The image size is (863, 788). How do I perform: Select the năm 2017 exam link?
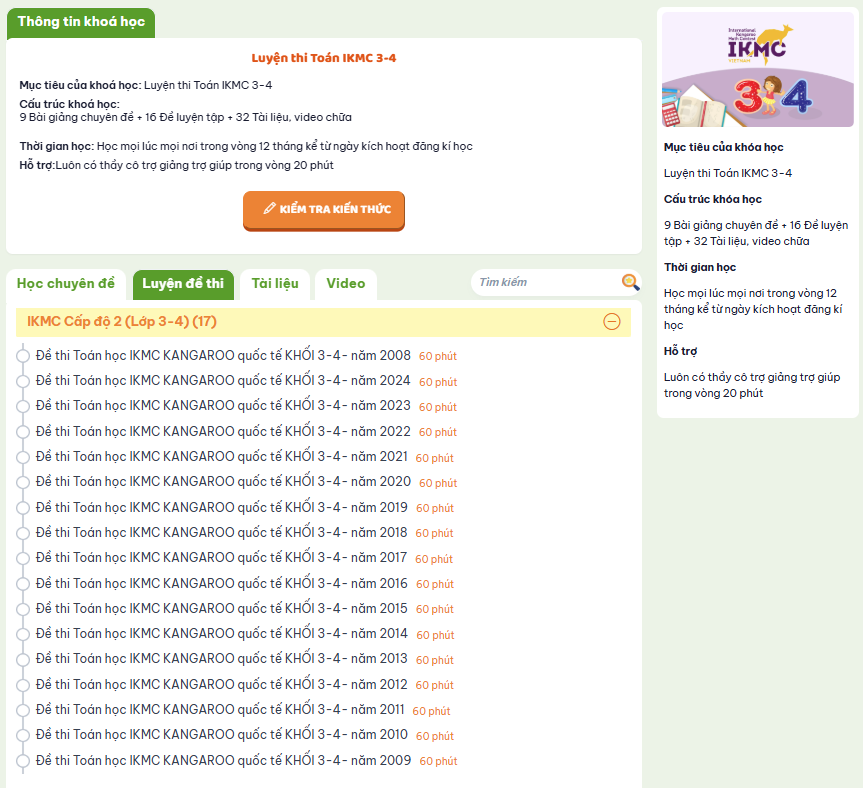tap(221, 558)
